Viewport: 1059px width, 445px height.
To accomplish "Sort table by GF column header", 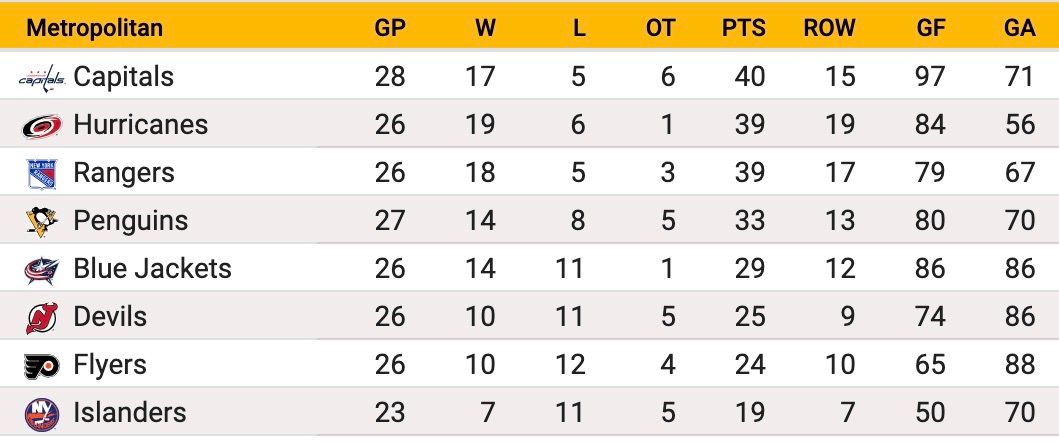I will (931, 28).
